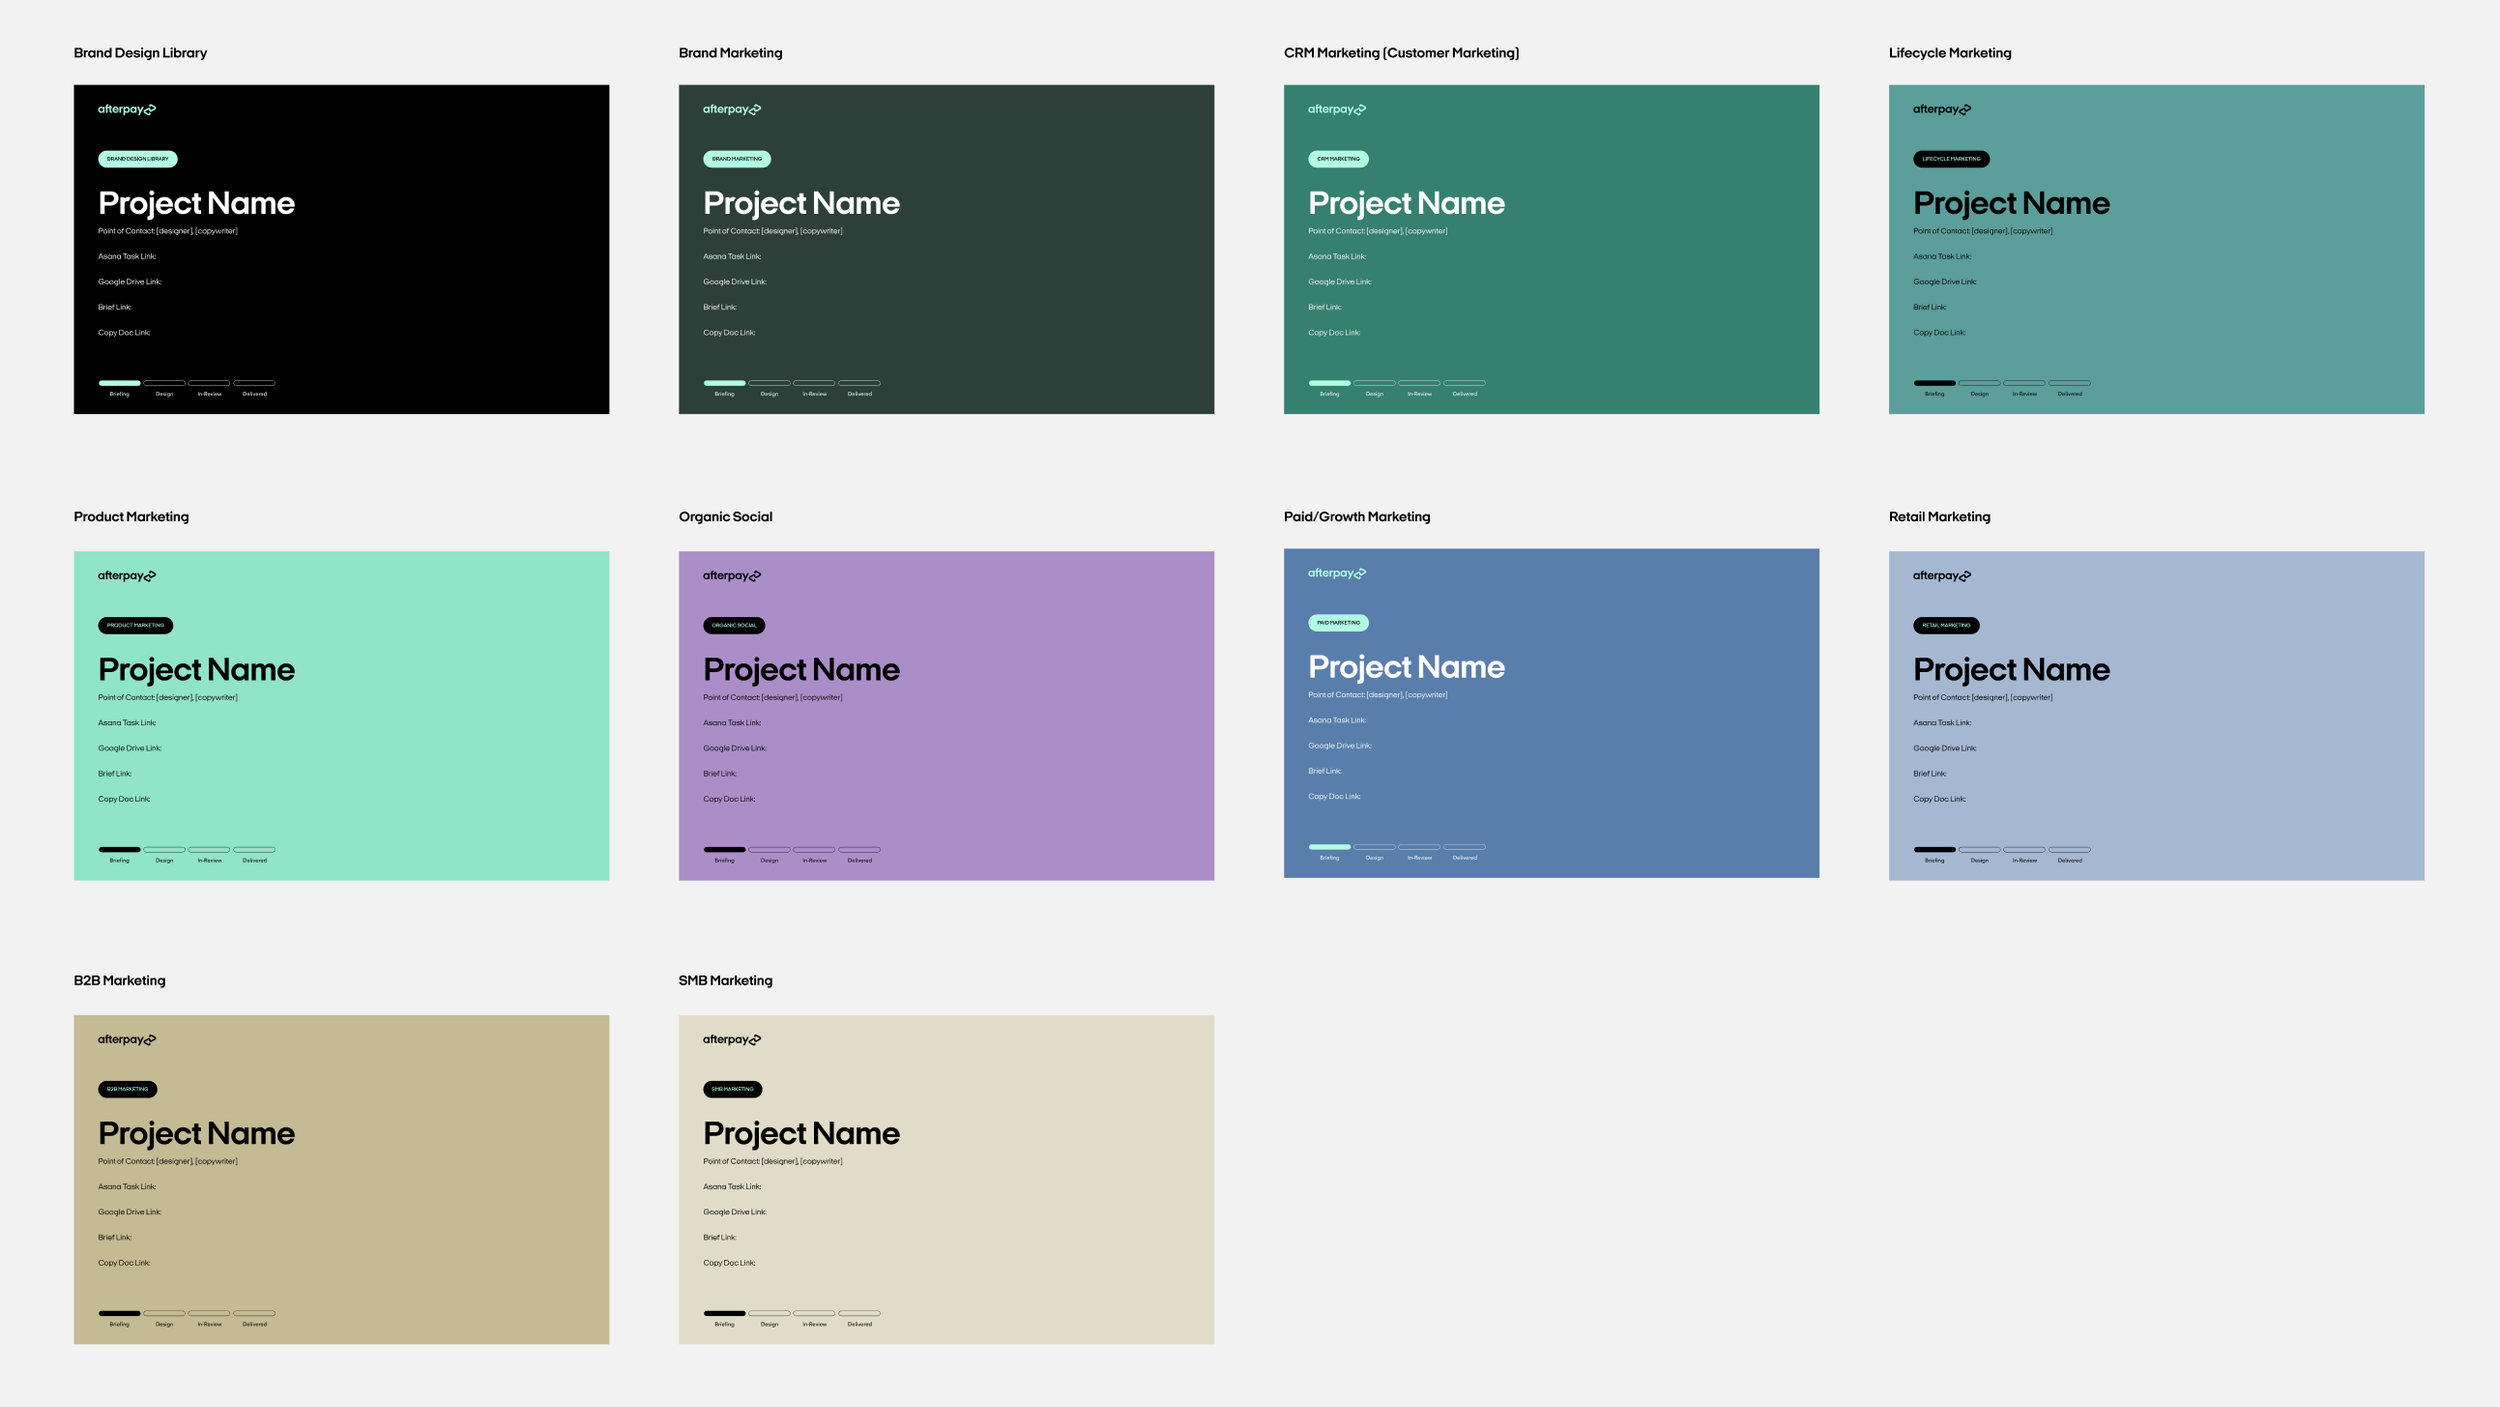Select Project Name heading on Retail Marketing cover
The width and height of the screenshot is (2500, 1407).
(2011, 670)
